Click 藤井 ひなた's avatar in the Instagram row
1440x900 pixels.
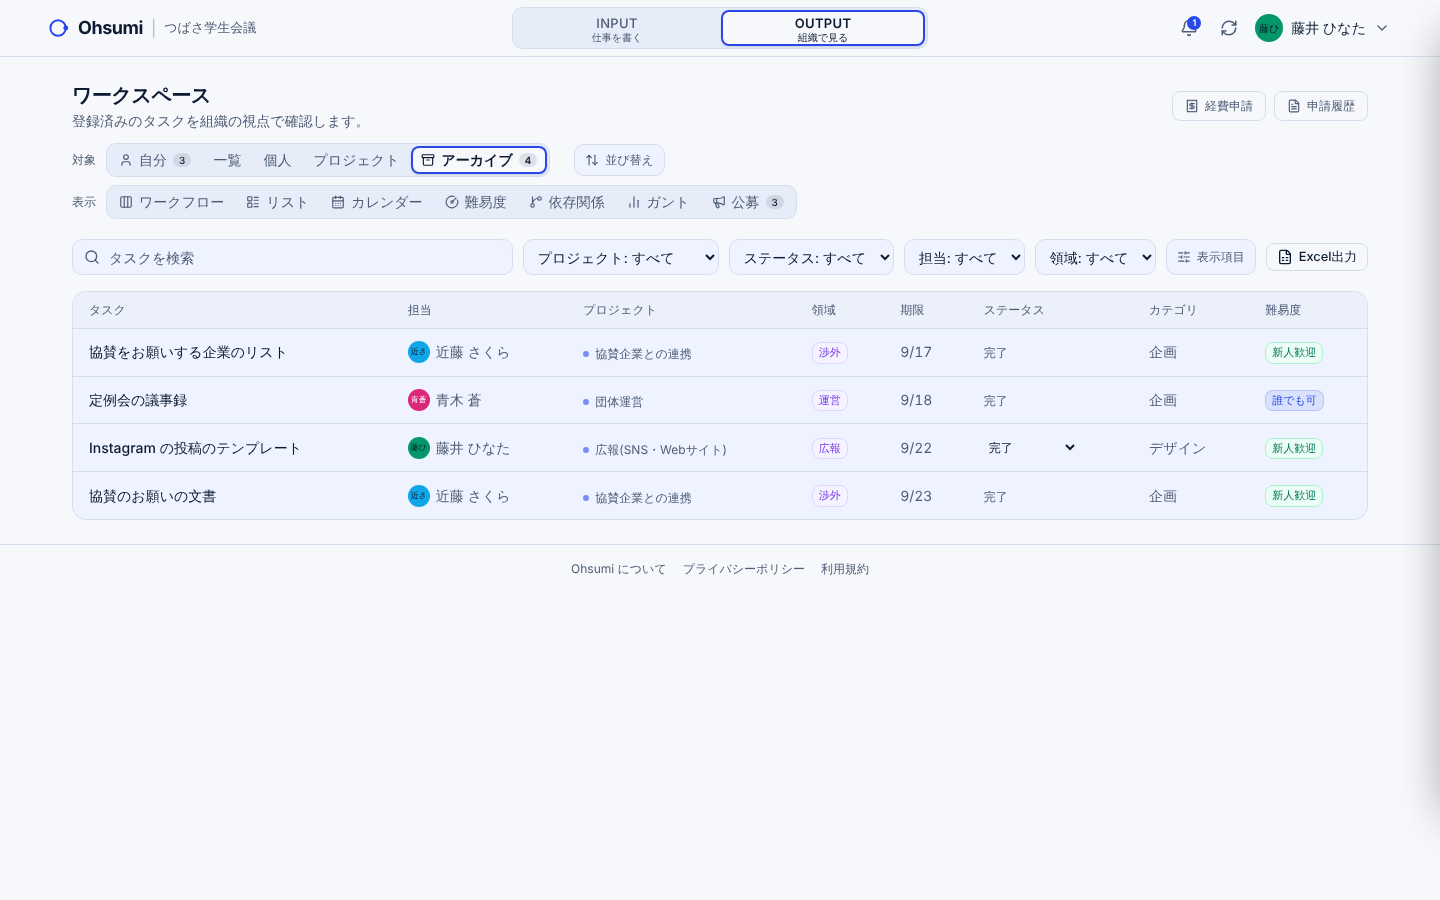click(419, 448)
